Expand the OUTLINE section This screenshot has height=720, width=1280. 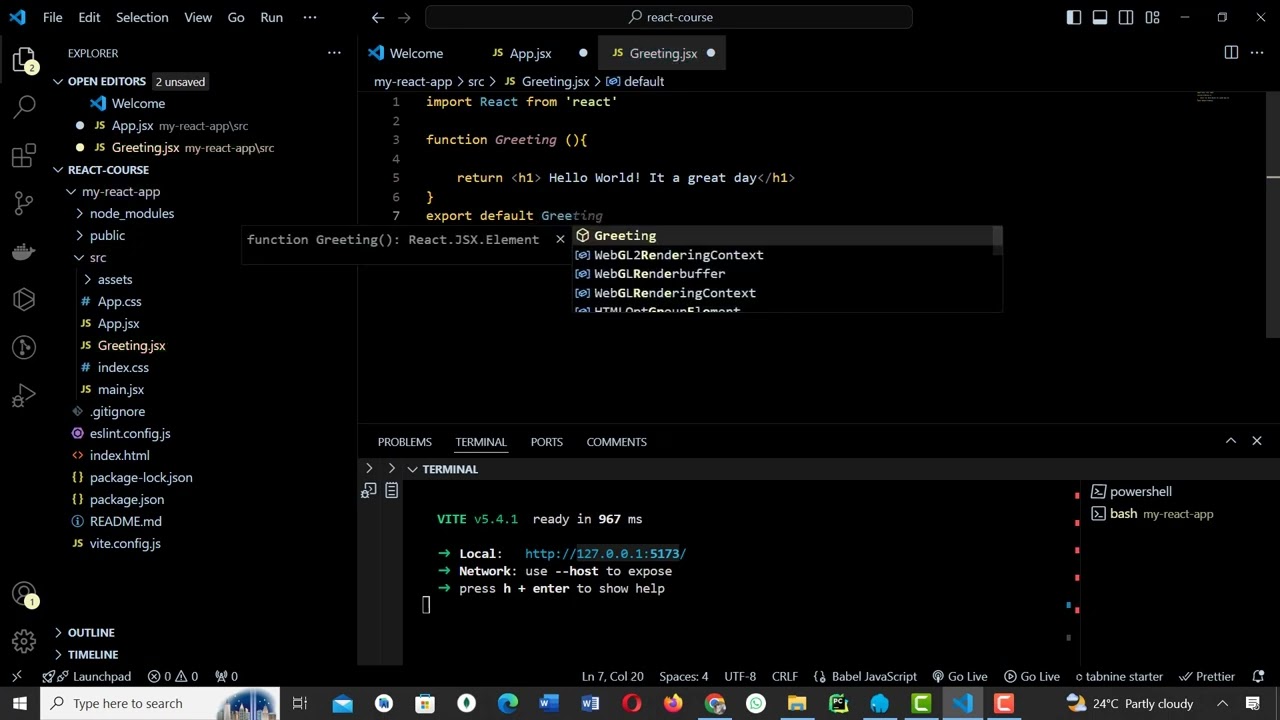(x=58, y=632)
